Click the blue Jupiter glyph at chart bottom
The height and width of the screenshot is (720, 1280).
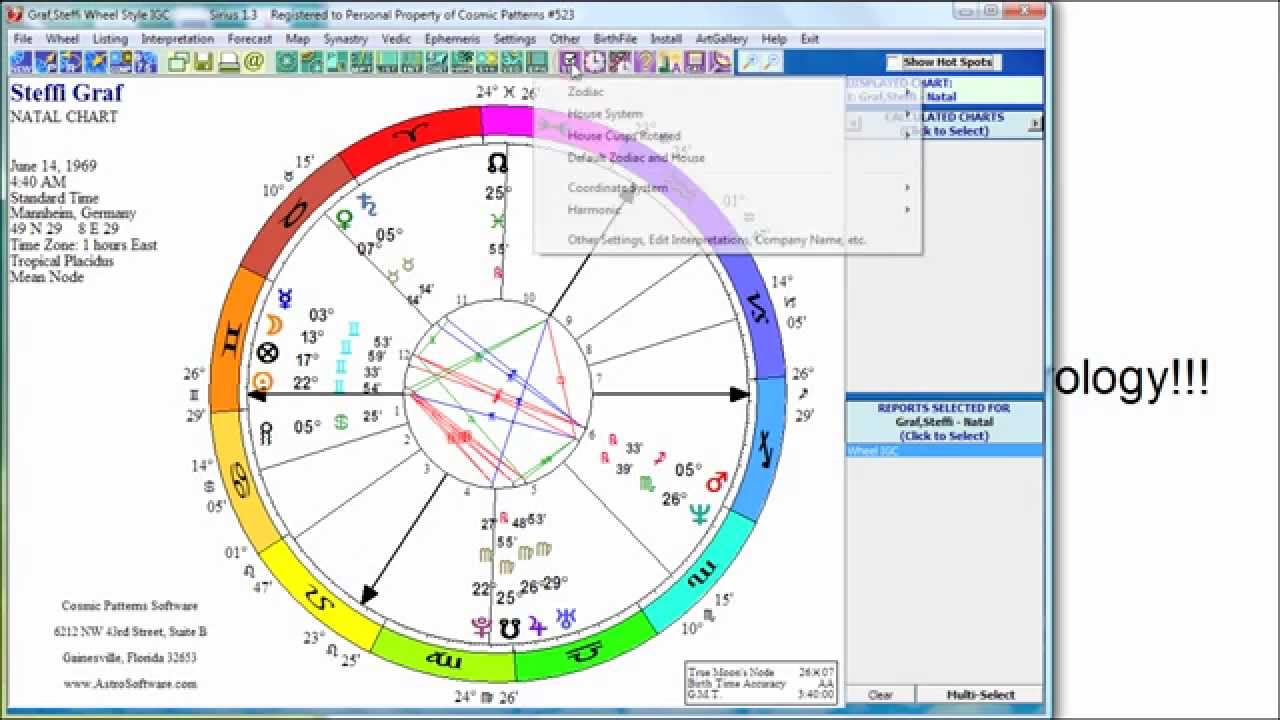(x=538, y=625)
